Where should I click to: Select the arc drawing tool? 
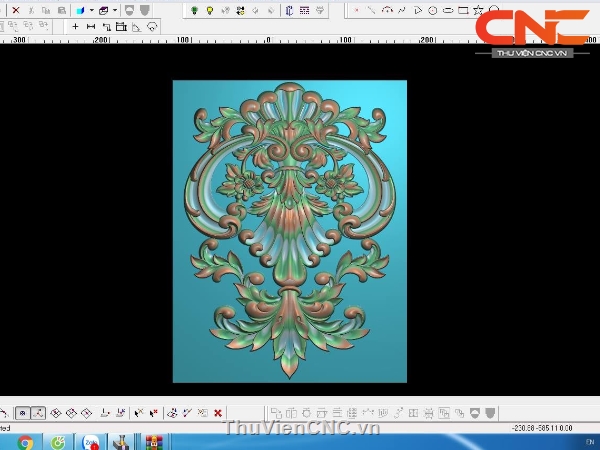(x=387, y=10)
